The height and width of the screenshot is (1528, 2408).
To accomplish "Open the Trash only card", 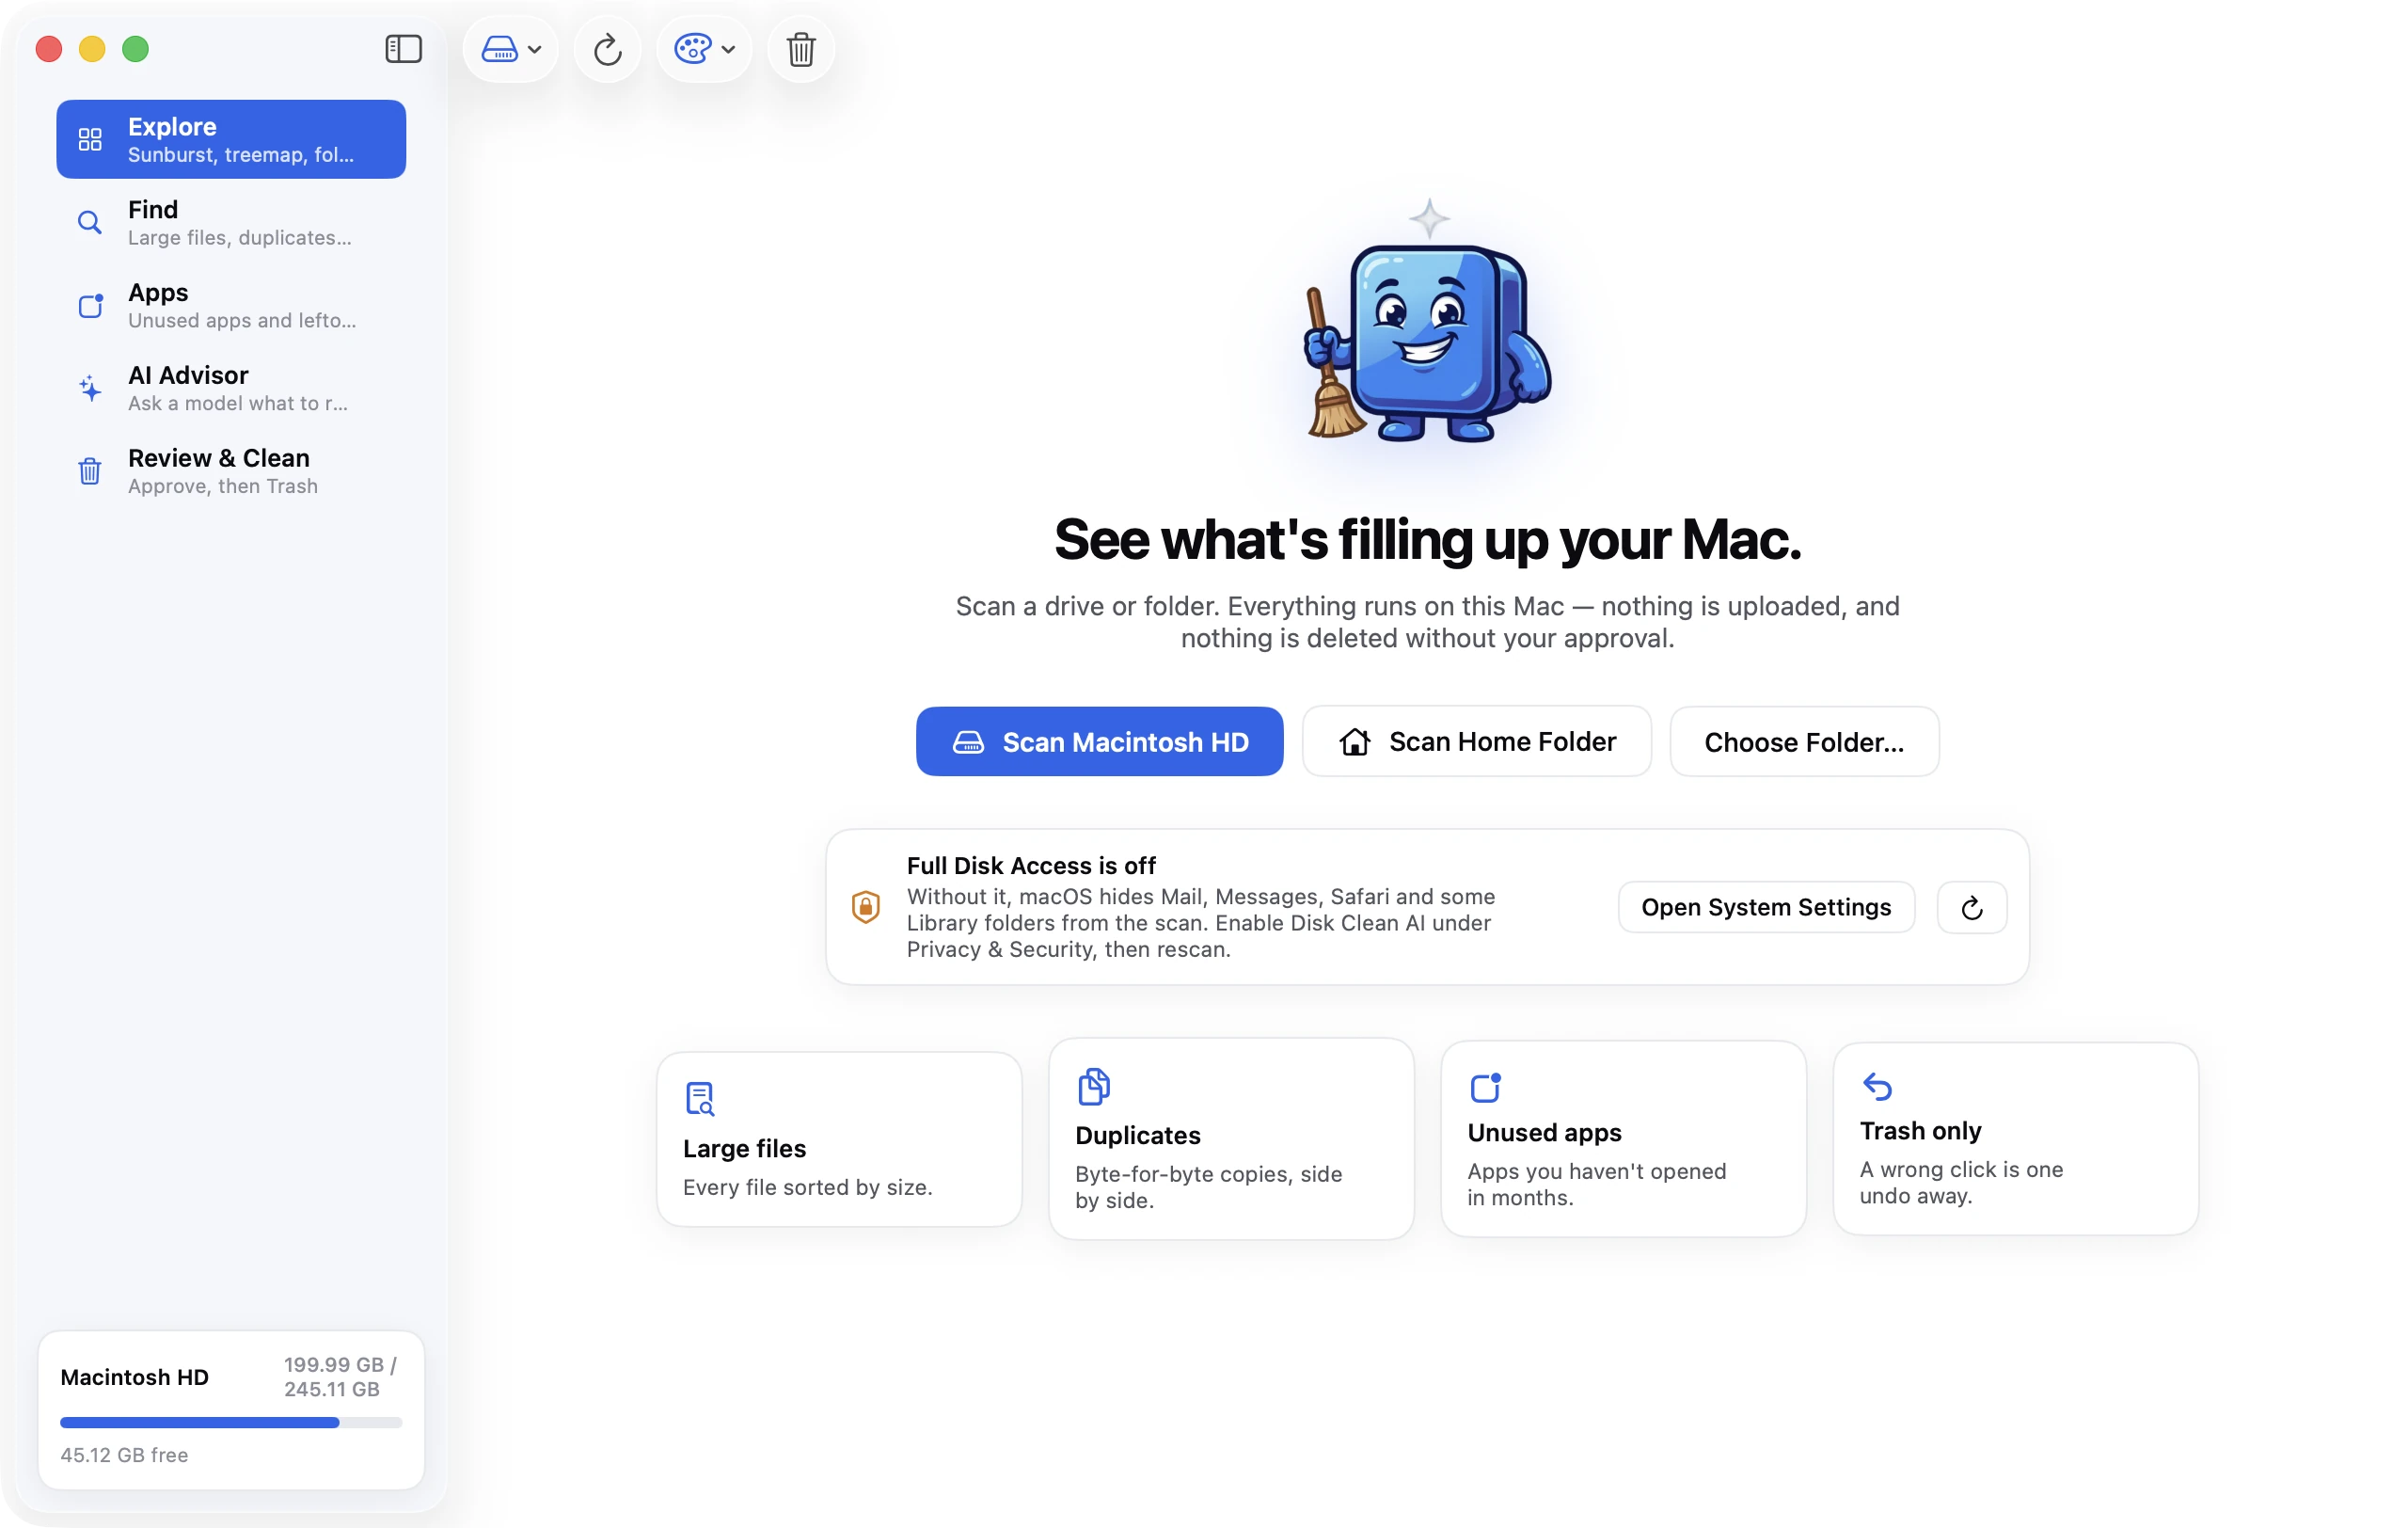I will pyautogui.click(x=2015, y=1139).
